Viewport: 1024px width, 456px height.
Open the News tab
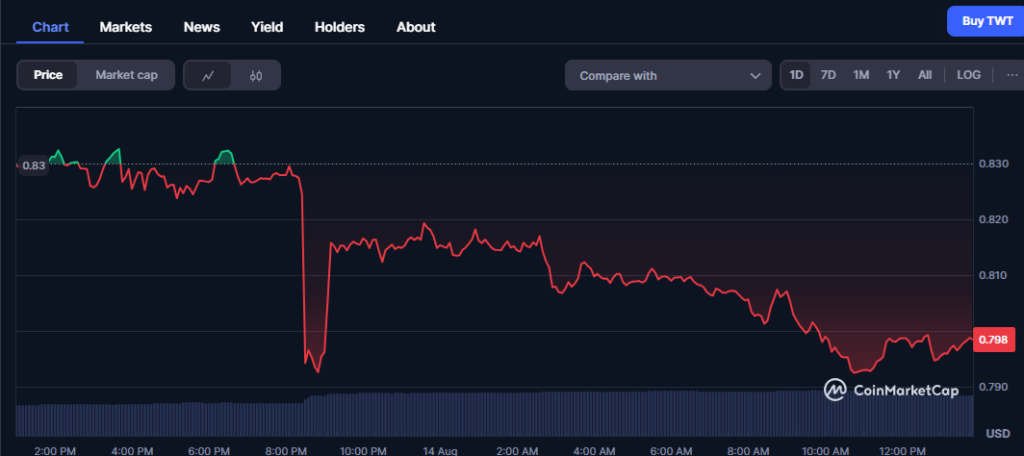point(202,27)
